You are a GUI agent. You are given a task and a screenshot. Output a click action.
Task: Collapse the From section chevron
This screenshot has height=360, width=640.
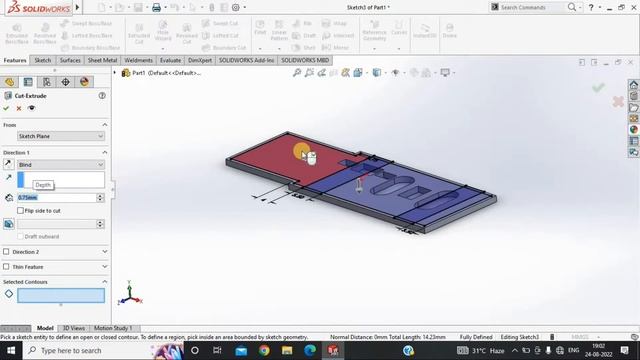click(104, 124)
